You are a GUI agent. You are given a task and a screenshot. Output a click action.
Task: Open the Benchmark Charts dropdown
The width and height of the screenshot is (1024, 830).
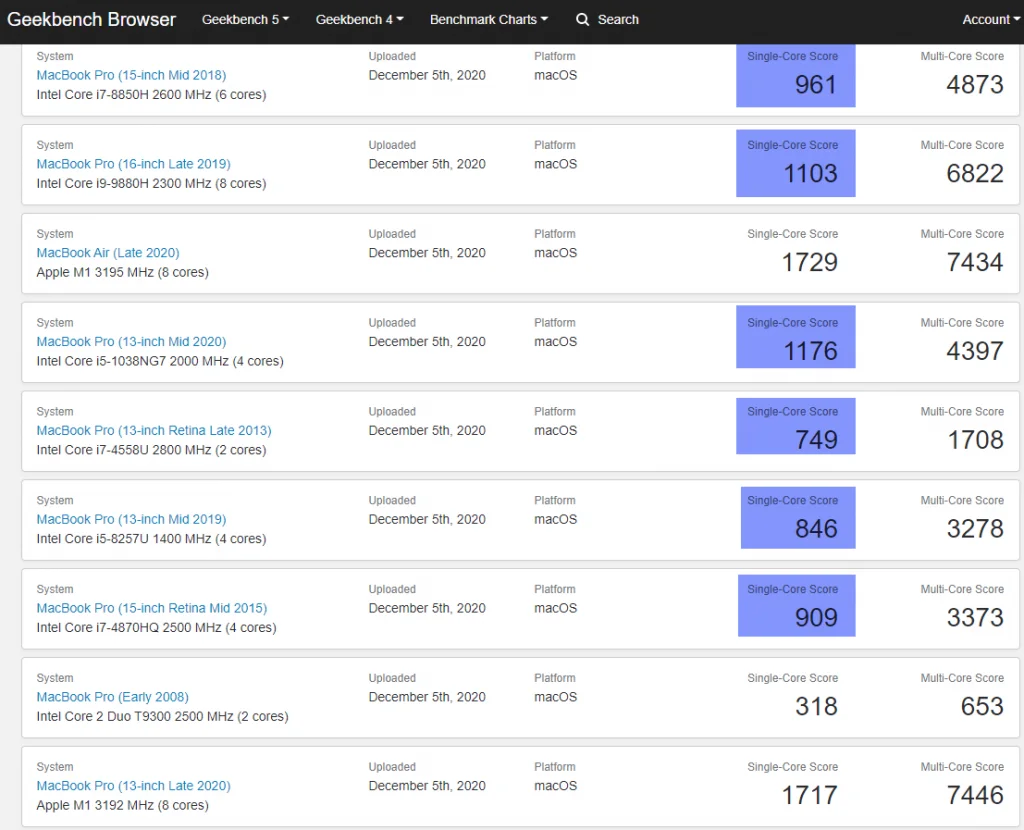[489, 20]
